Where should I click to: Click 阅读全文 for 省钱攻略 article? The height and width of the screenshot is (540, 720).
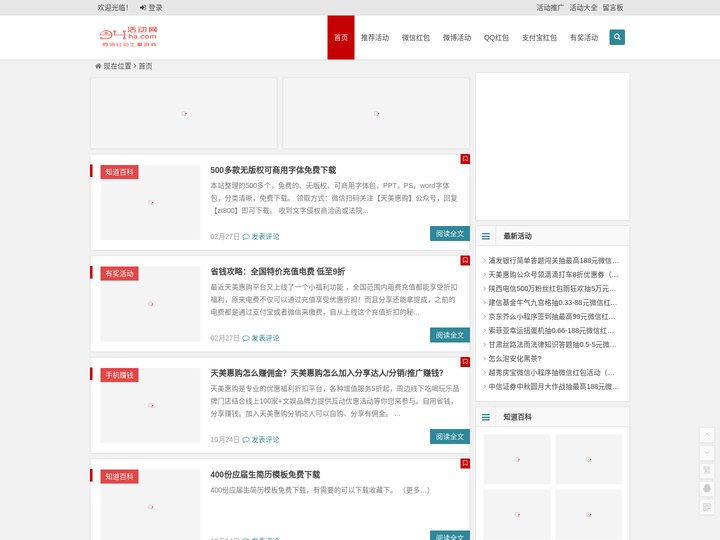450,335
